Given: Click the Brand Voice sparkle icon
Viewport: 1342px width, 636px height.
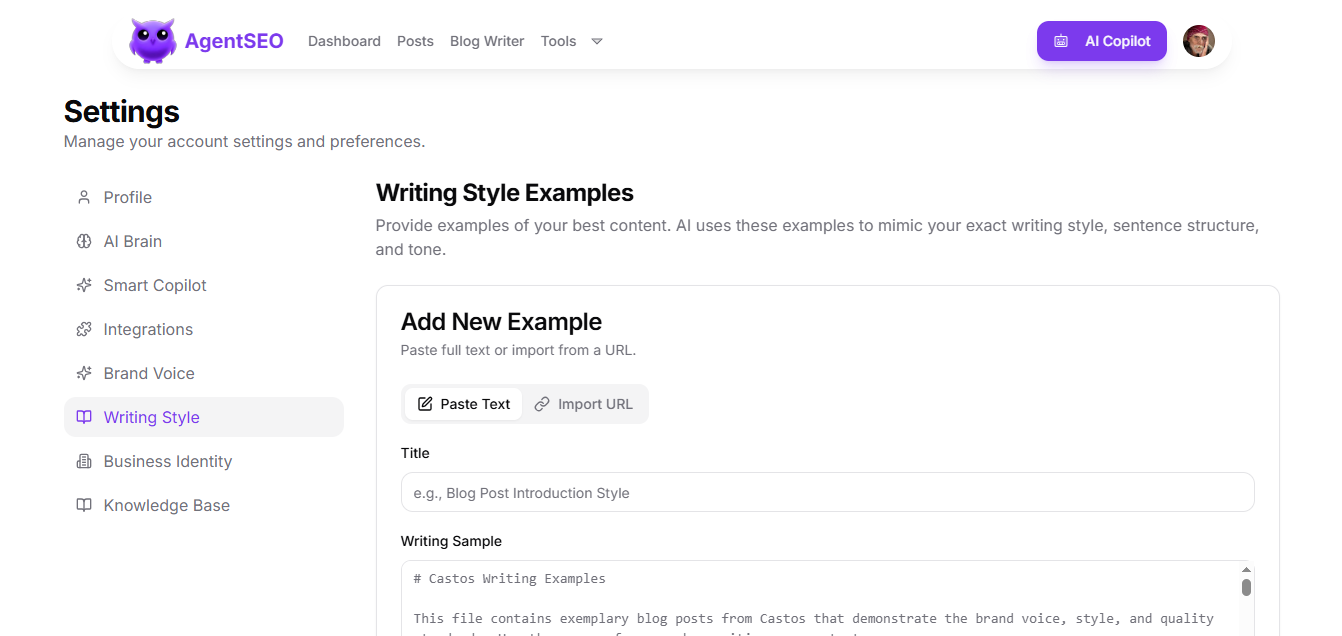Looking at the screenshot, I should (84, 373).
